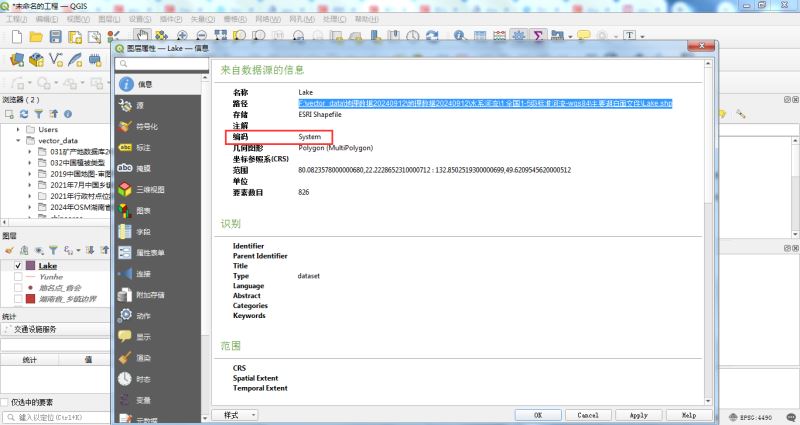Expand the 2021年7月中国乡镇 folder
Image resolution: width=800 pixels, height=425 pixels.
coord(30,185)
